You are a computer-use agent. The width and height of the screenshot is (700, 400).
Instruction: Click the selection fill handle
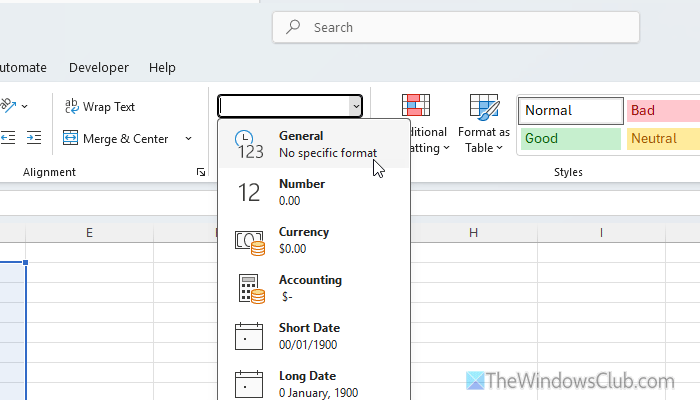click(25, 262)
